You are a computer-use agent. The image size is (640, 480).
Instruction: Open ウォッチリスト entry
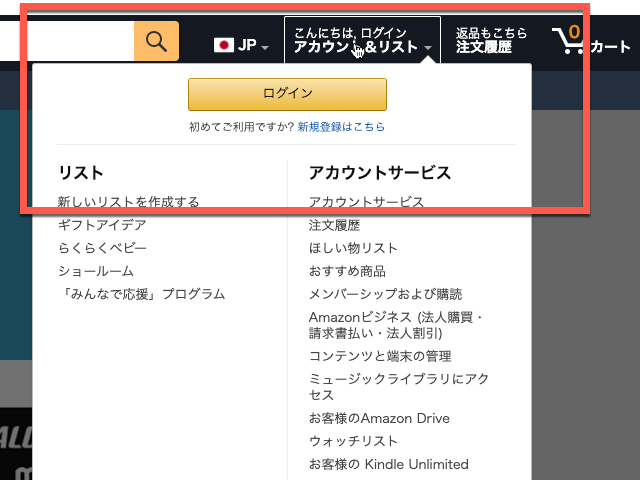tap(353, 441)
